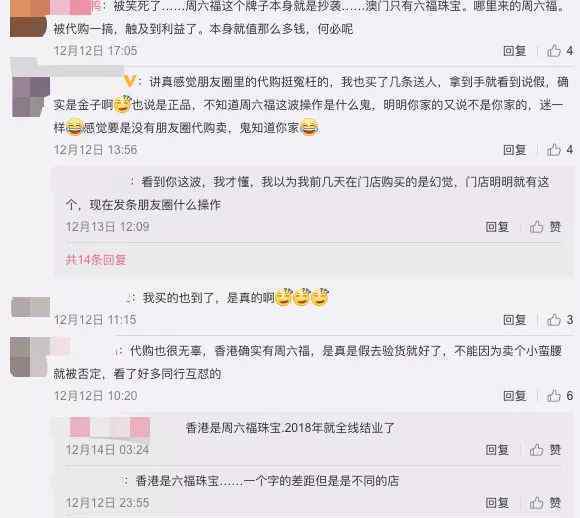580x518 pixels.
Task: Open avatar of the 13:56 commenter
Action: 31,97
